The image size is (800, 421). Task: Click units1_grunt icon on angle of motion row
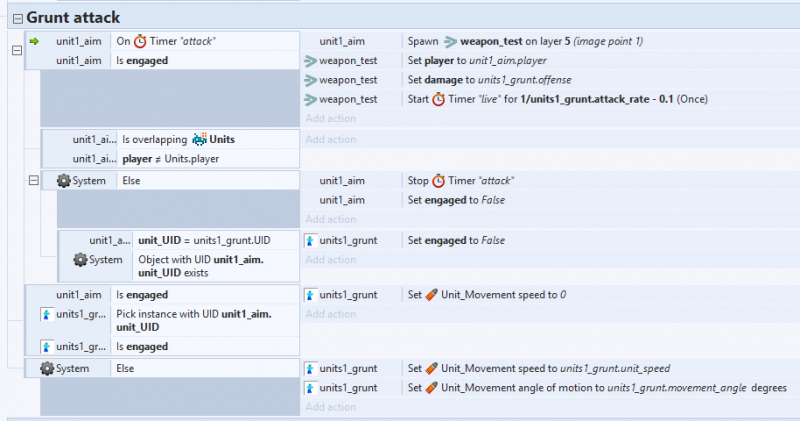[x=310, y=388]
